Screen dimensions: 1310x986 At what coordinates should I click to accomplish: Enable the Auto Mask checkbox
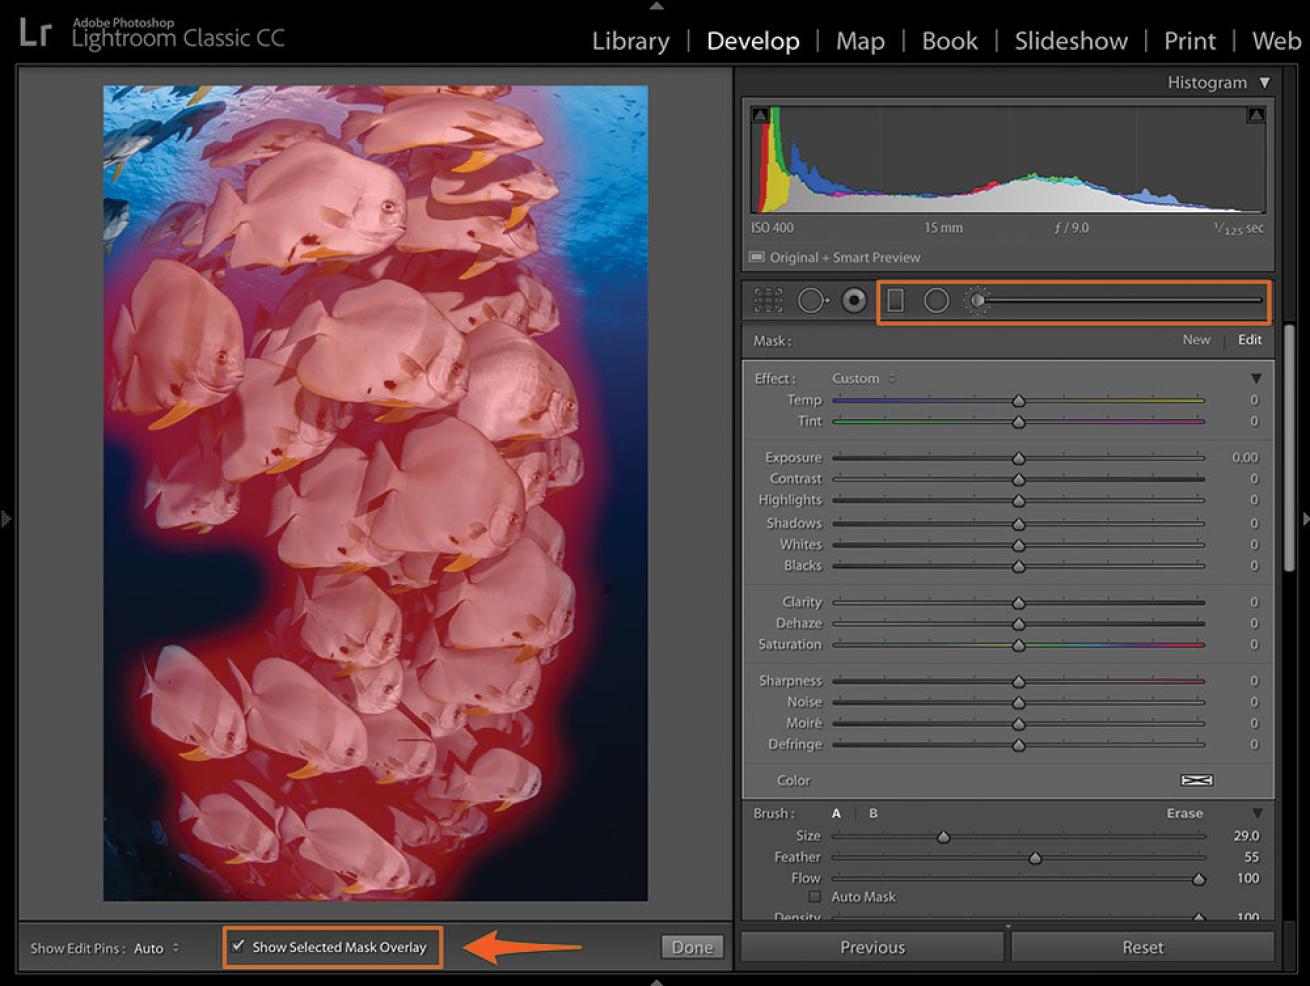coord(815,897)
